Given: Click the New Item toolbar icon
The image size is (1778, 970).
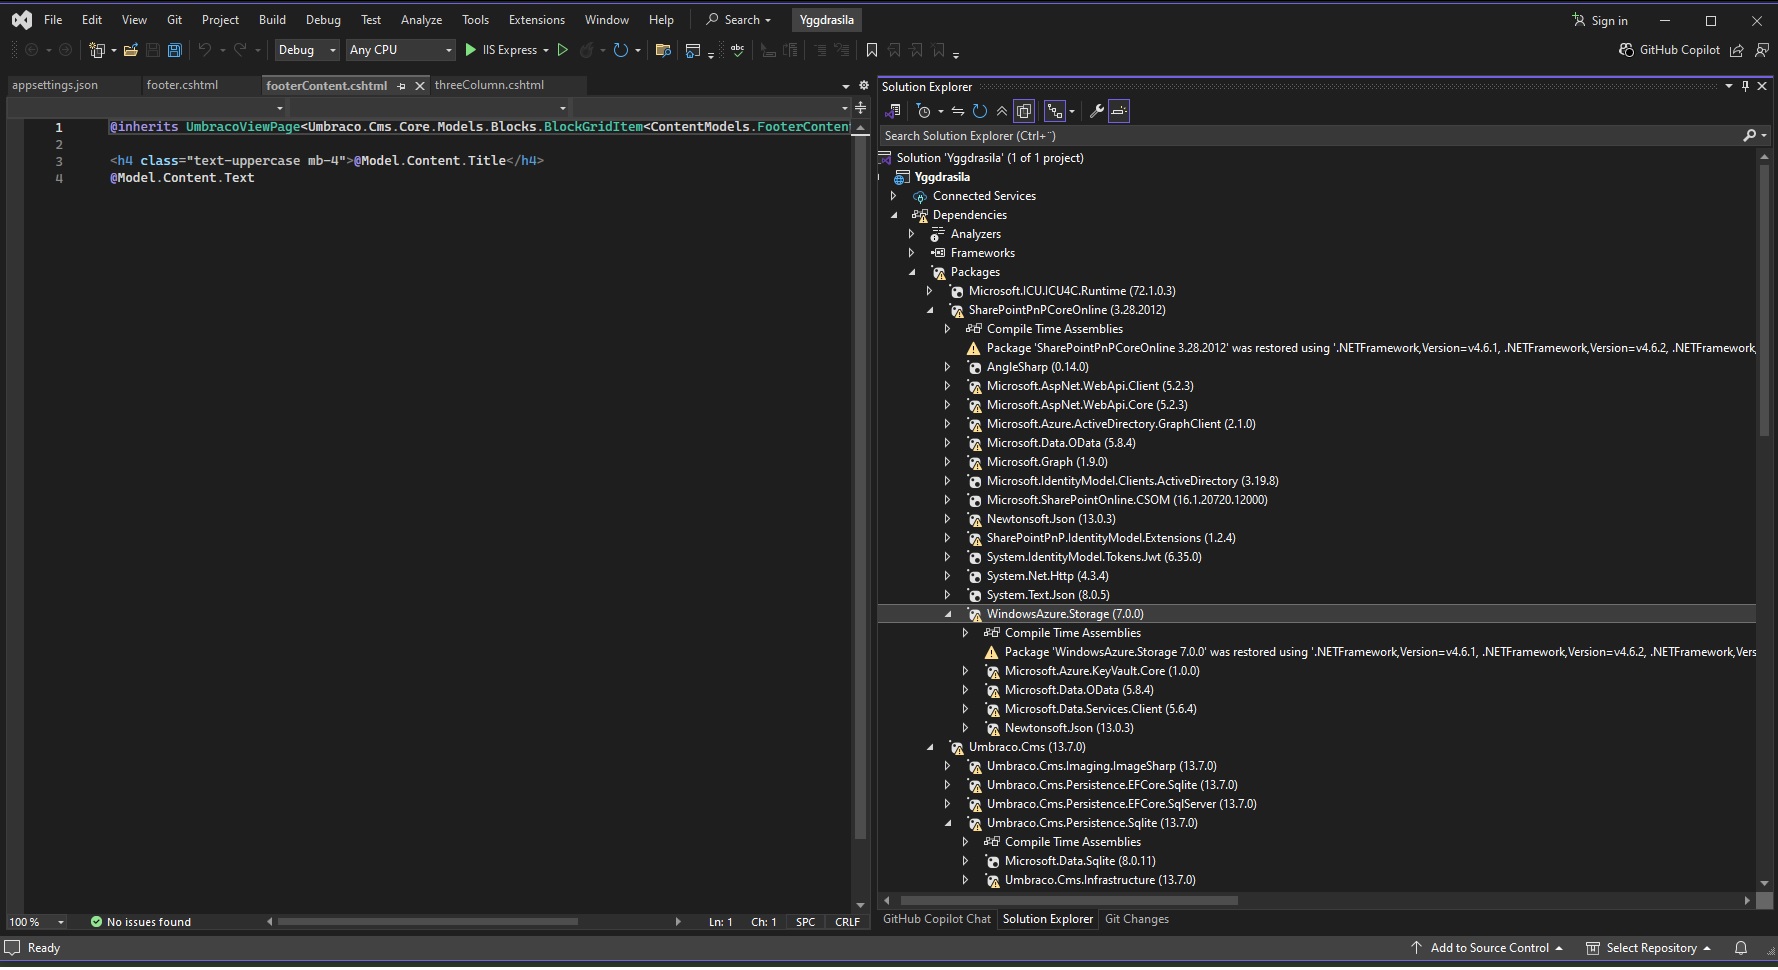Looking at the screenshot, I should [97, 50].
